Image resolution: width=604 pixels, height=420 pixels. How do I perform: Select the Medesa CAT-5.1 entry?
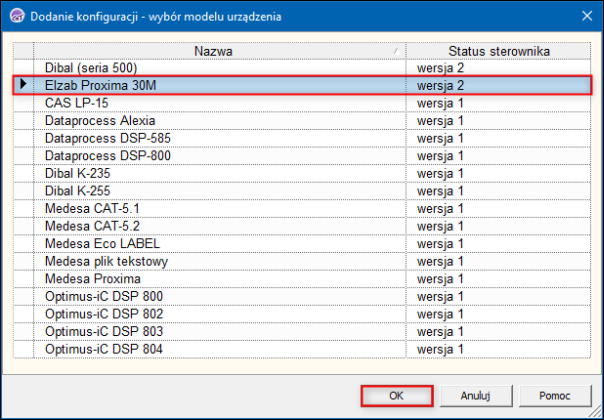(92, 209)
